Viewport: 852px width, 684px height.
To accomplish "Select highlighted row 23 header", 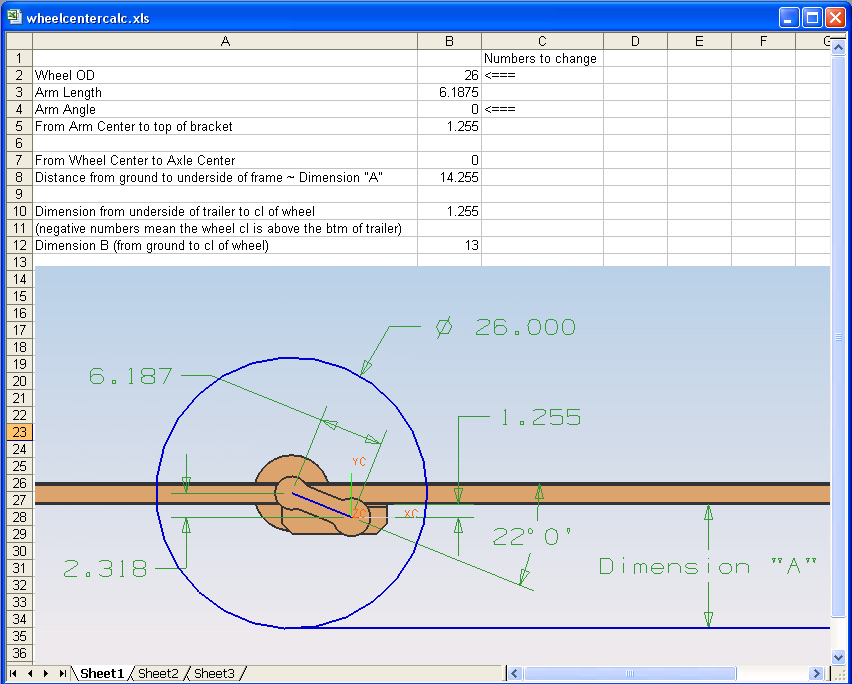I will click(20, 432).
